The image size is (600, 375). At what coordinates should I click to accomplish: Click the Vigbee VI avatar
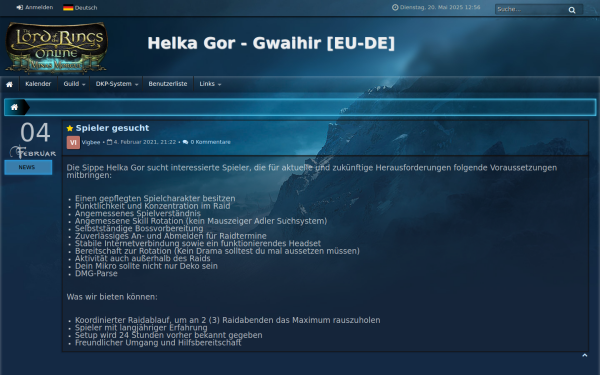(73, 142)
